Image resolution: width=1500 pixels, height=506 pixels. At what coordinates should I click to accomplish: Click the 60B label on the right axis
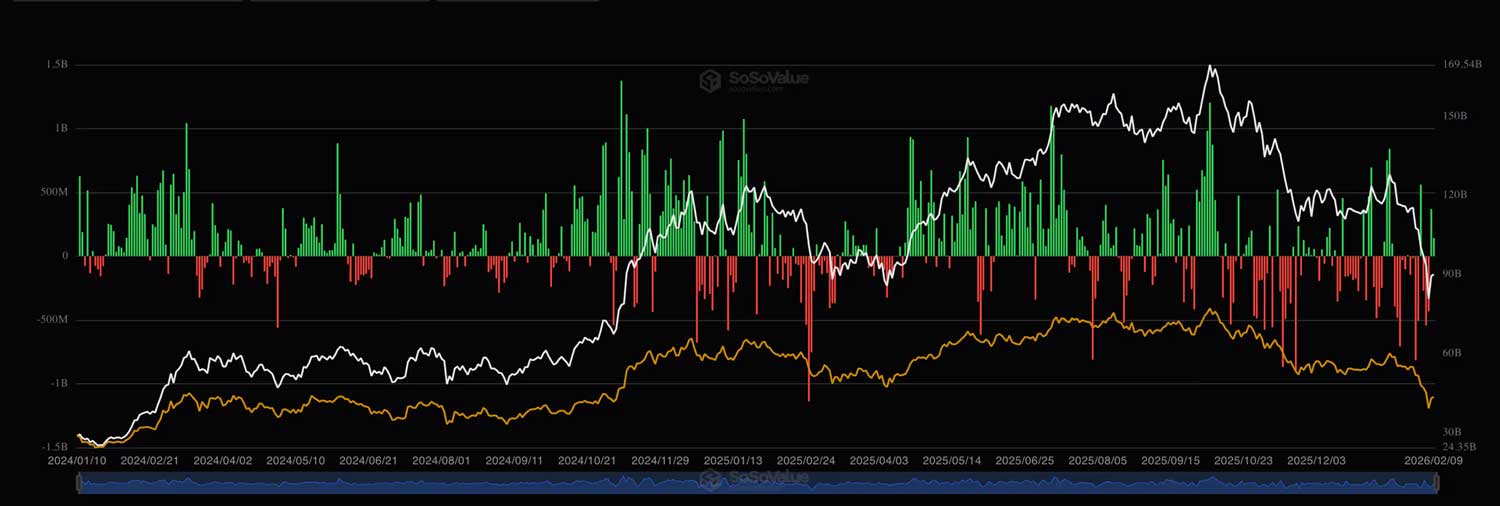tap(1453, 352)
